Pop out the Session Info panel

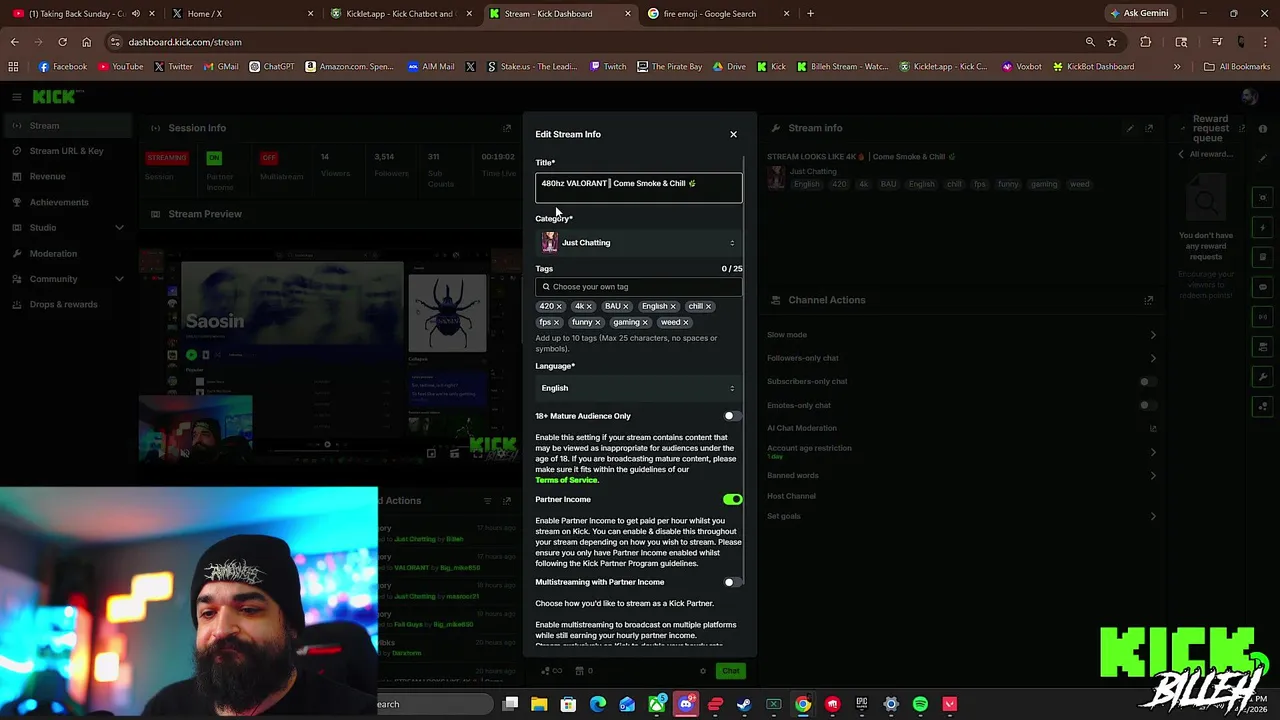click(x=507, y=128)
